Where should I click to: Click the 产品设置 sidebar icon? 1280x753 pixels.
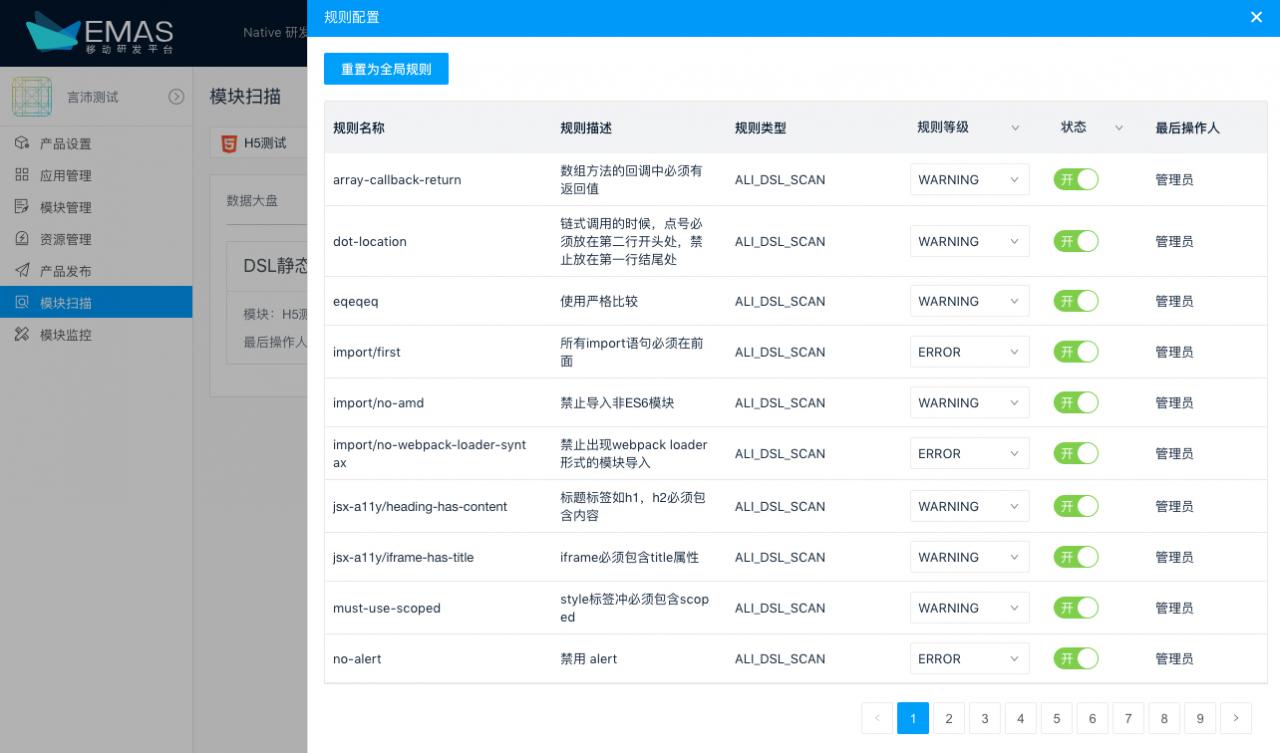22,143
